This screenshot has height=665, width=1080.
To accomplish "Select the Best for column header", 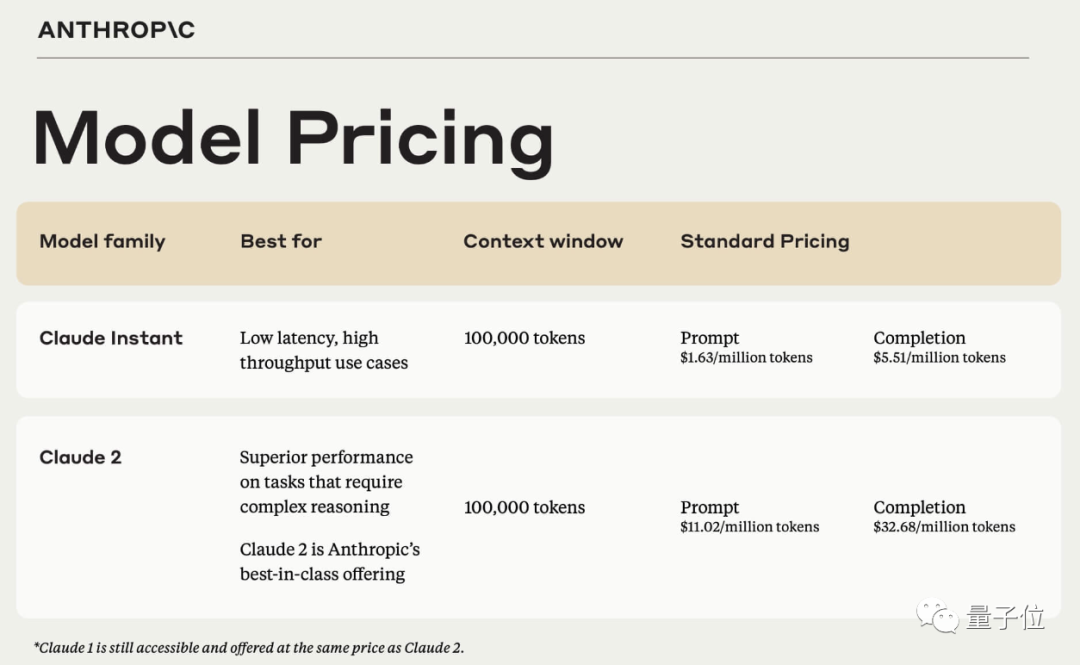I will (281, 241).
